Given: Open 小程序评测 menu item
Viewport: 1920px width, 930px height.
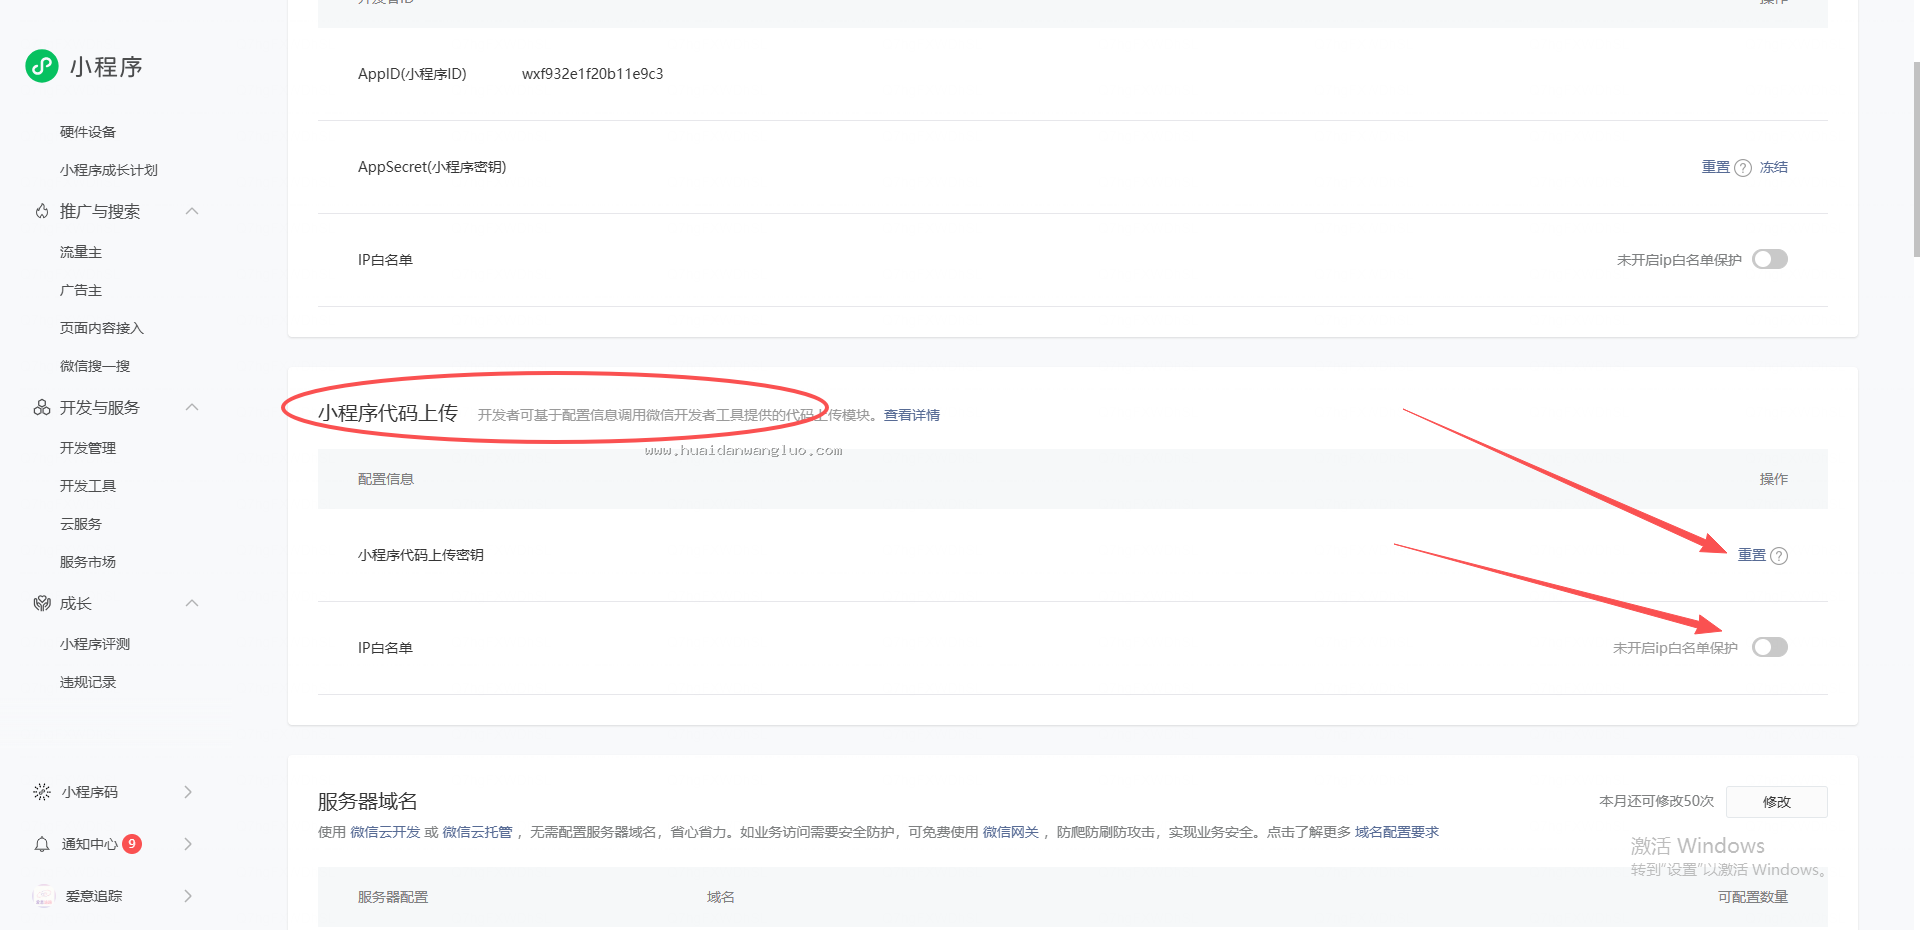Looking at the screenshot, I should pyautogui.click(x=95, y=644).
